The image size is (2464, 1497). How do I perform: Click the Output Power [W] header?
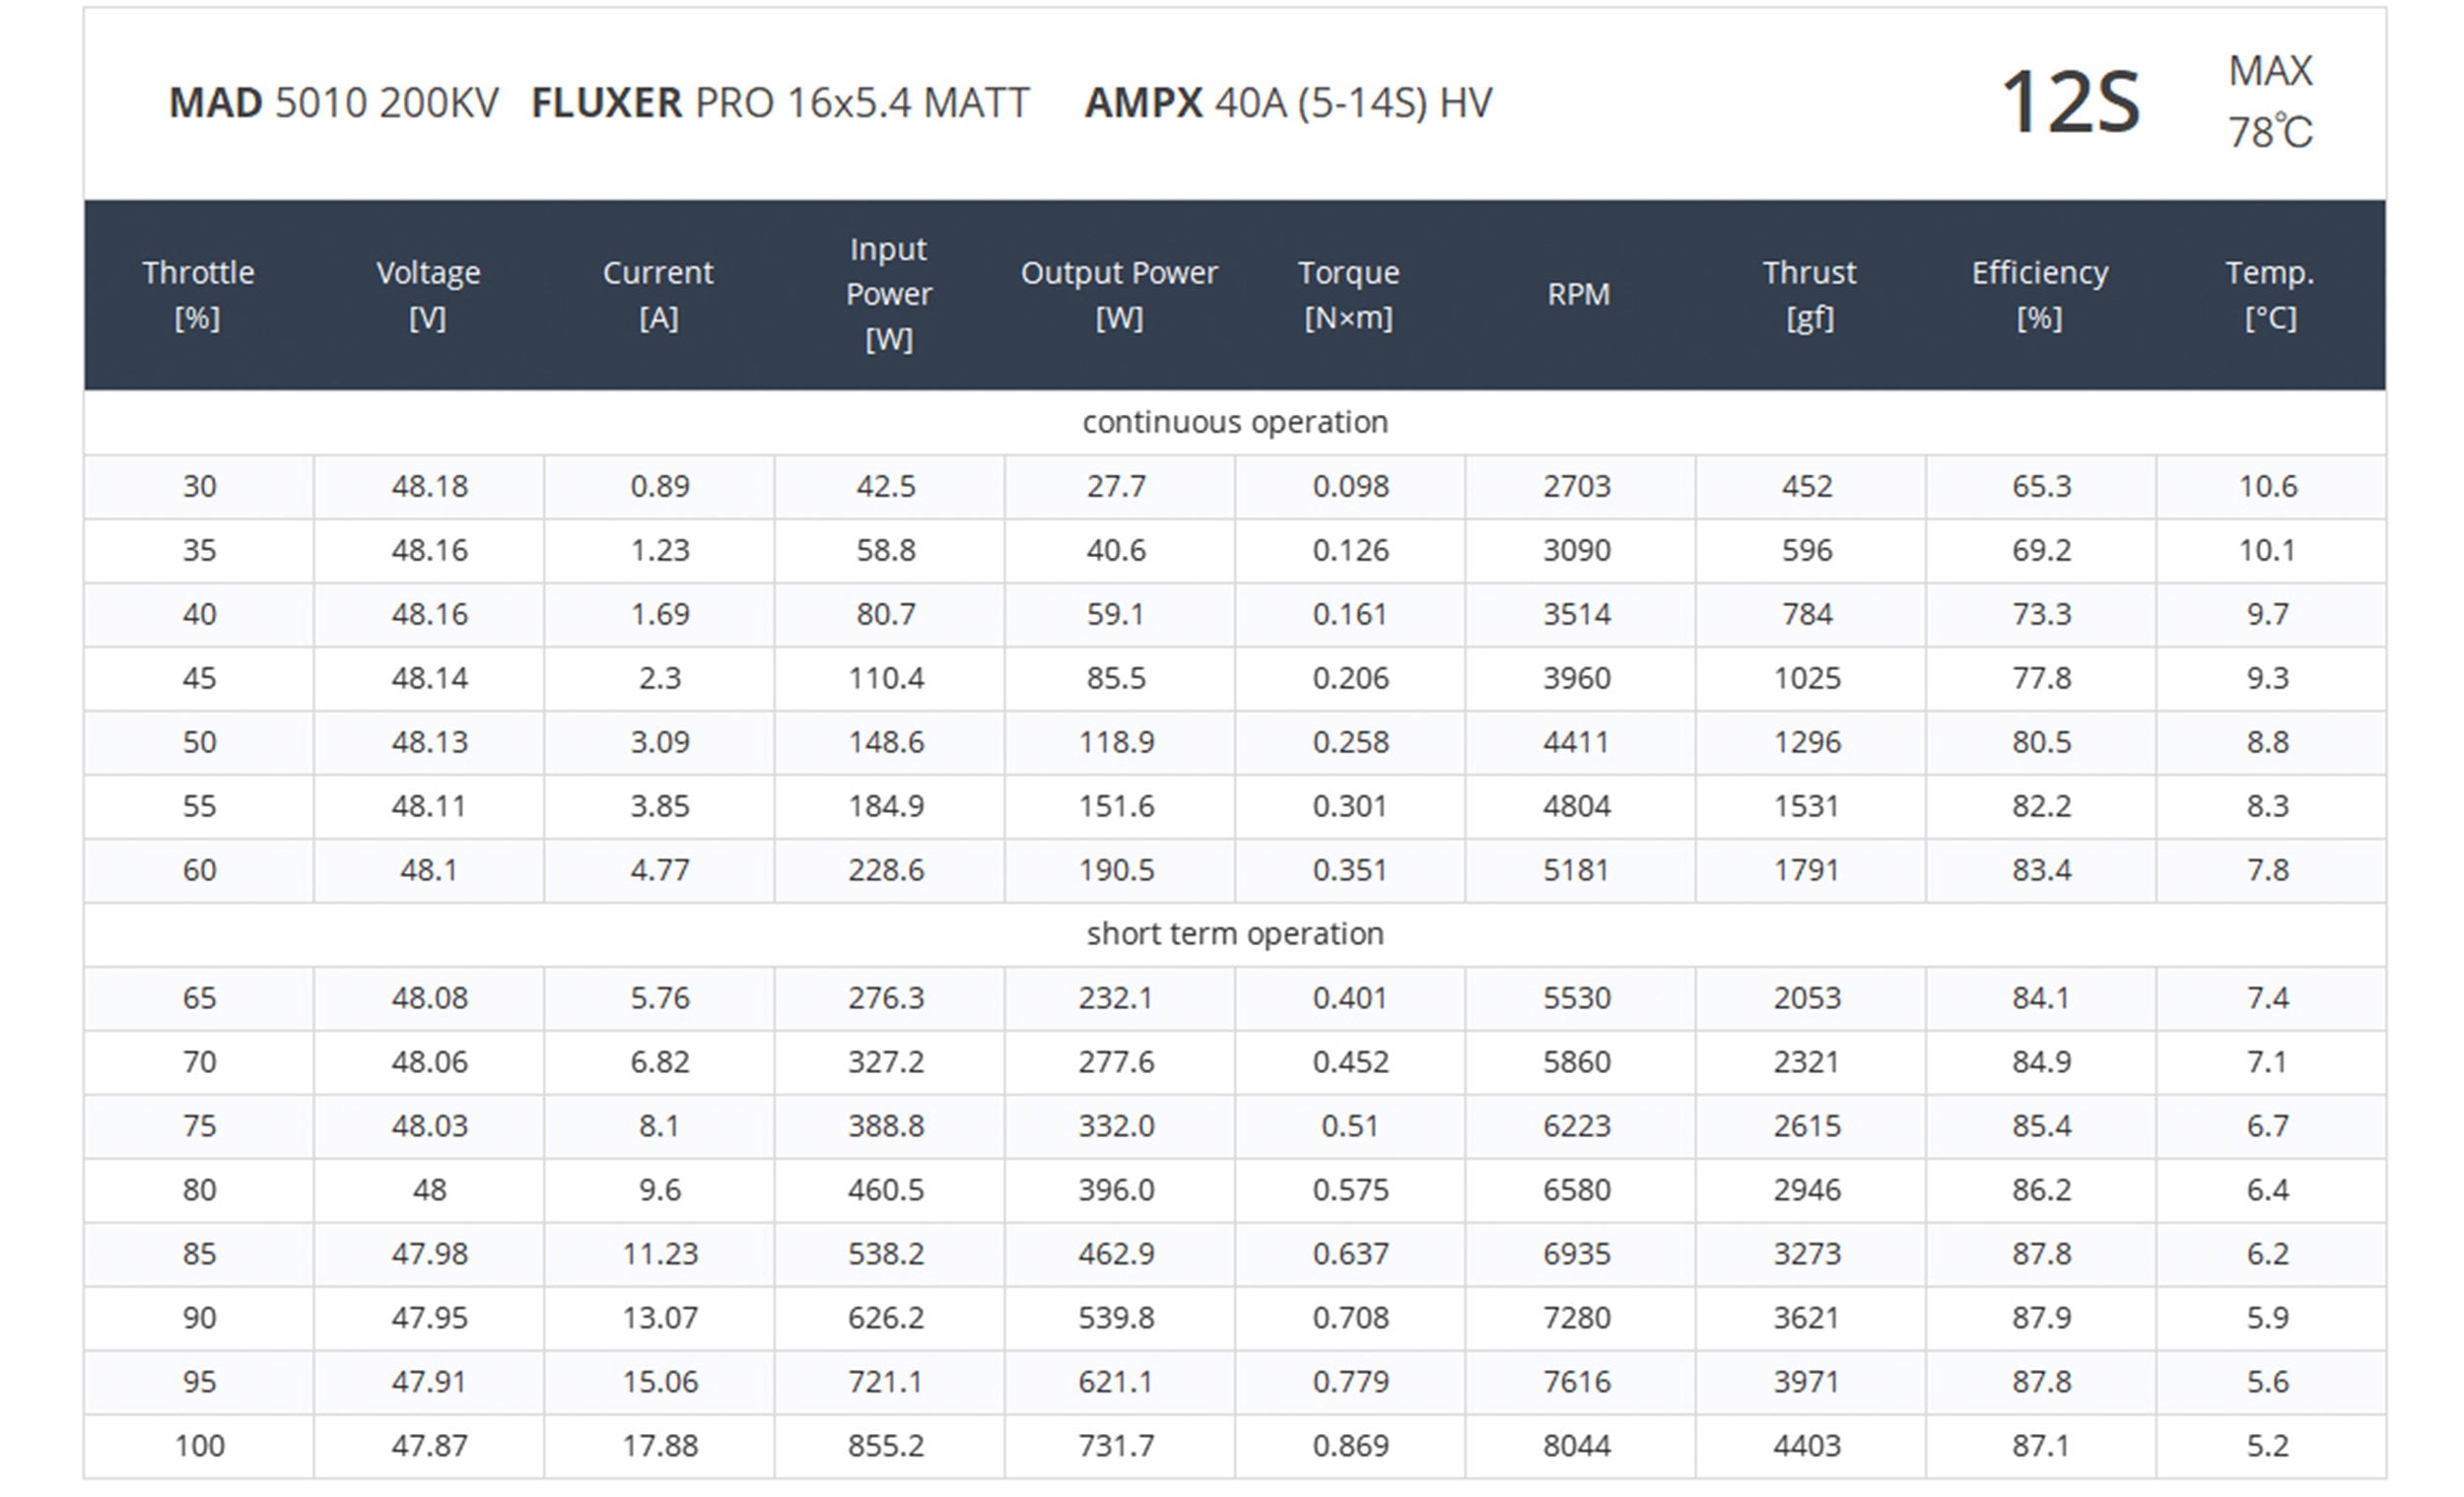pos(1119,295)
